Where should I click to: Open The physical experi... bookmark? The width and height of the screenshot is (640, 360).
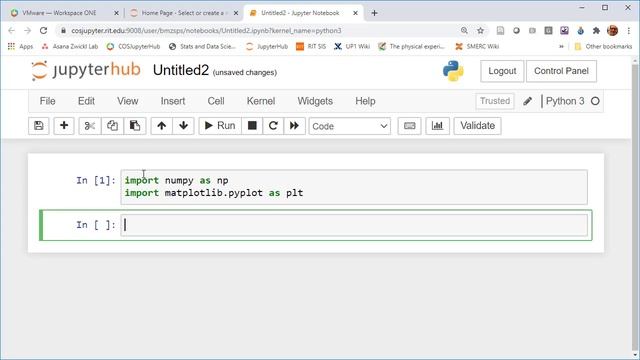click(411, 47)
